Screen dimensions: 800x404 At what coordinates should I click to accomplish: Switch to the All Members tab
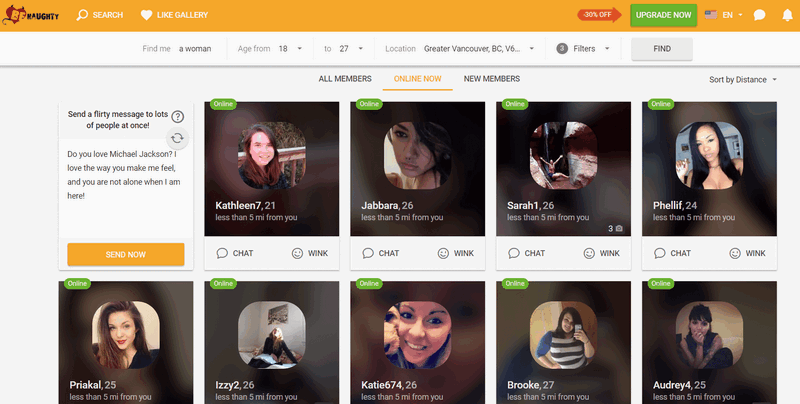pos(345,79)
